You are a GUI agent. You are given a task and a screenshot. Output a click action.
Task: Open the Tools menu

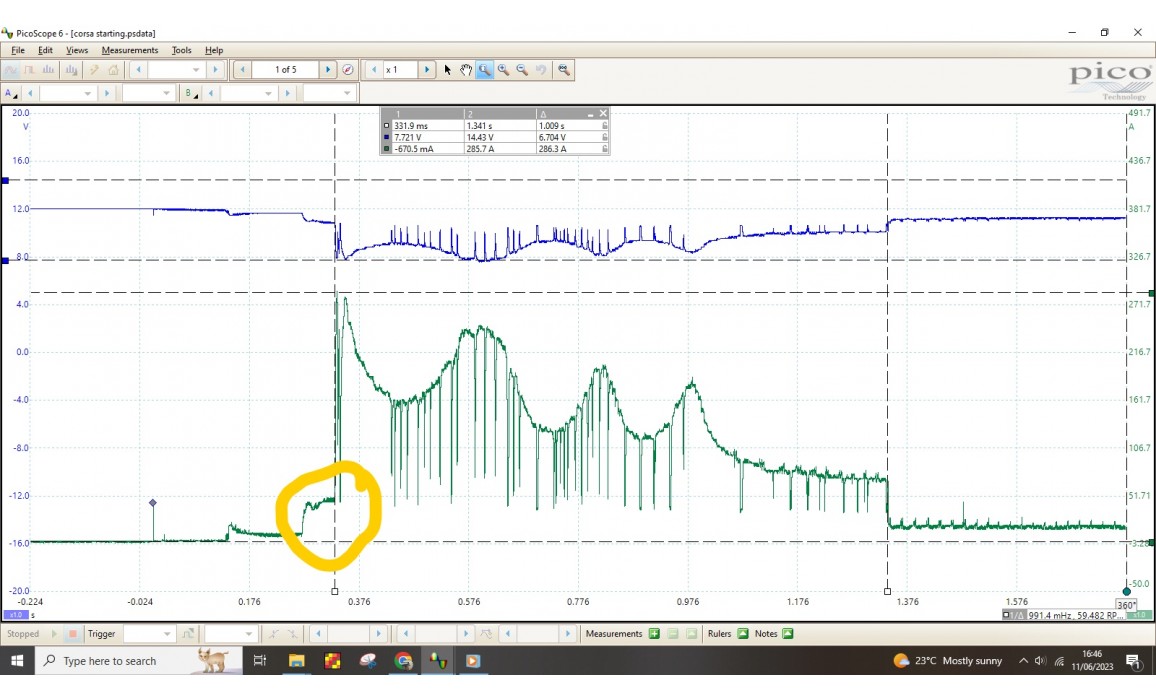point(181,50)
